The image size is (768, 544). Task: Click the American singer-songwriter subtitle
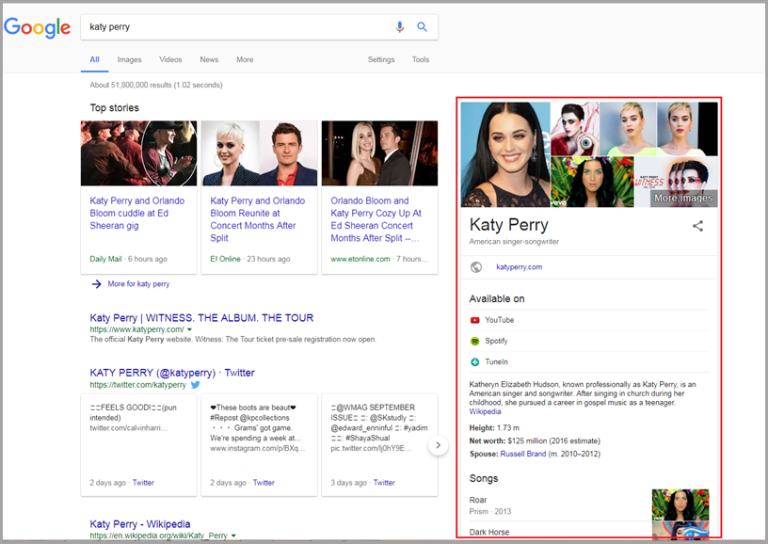pos(514,241)
